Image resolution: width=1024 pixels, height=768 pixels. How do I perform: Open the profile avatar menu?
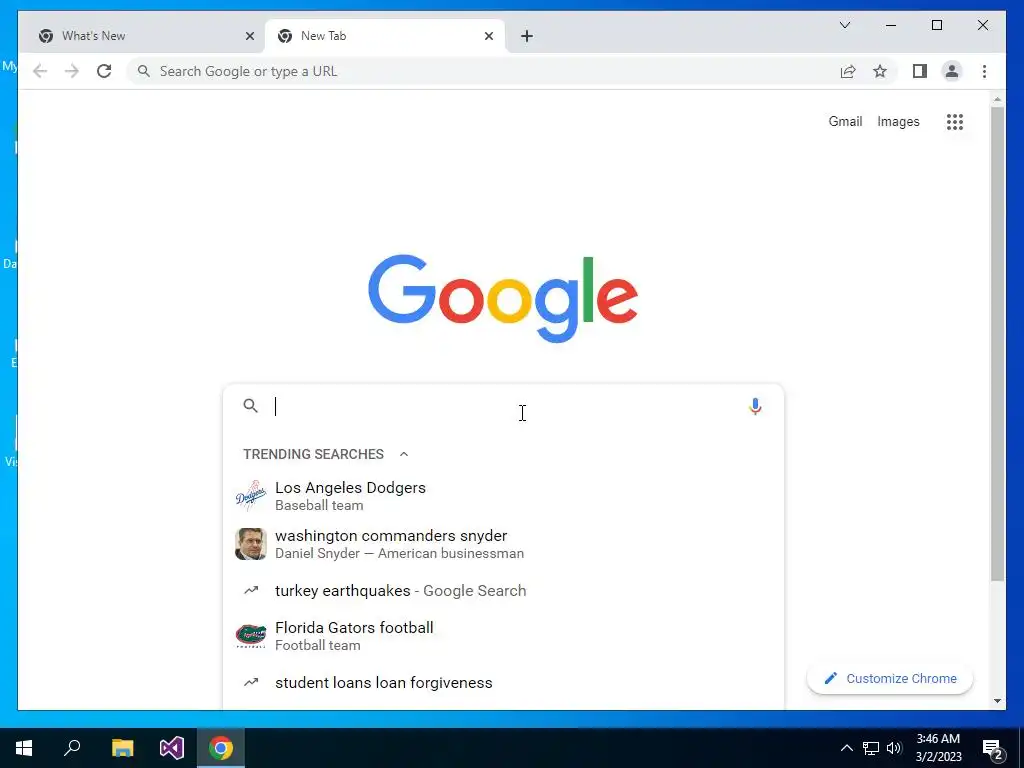point(952,71)
